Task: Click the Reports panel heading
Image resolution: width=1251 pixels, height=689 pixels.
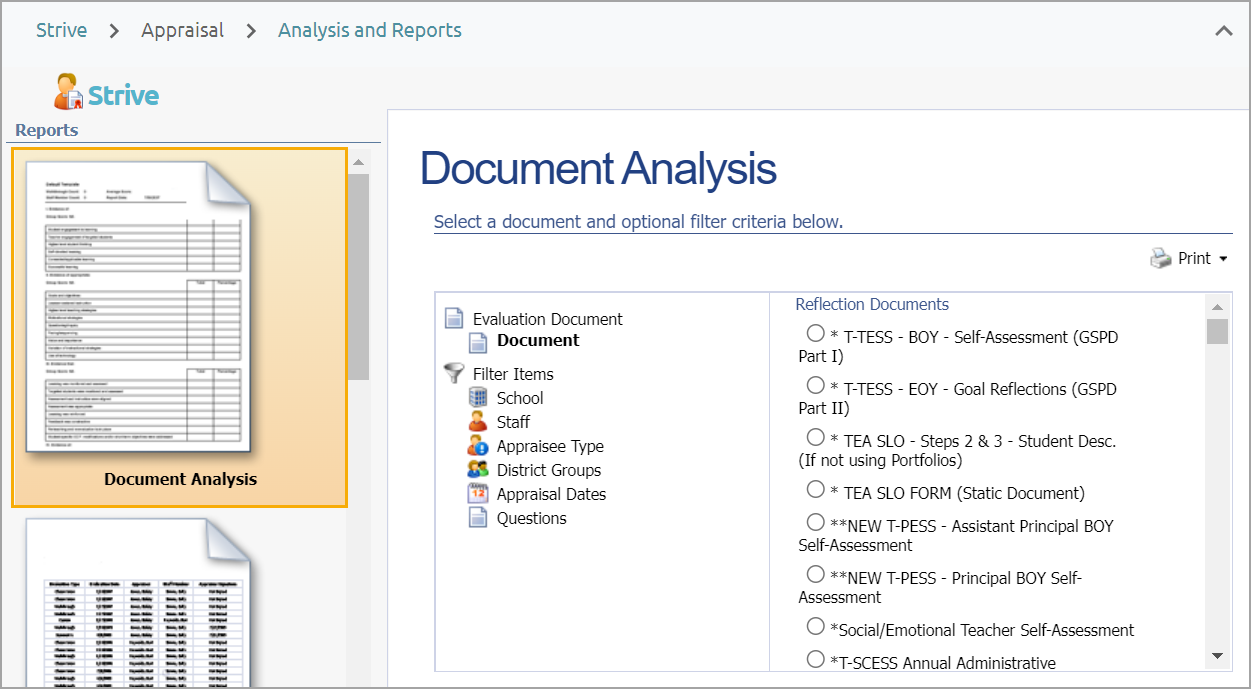Action: [x=47, y=130]
